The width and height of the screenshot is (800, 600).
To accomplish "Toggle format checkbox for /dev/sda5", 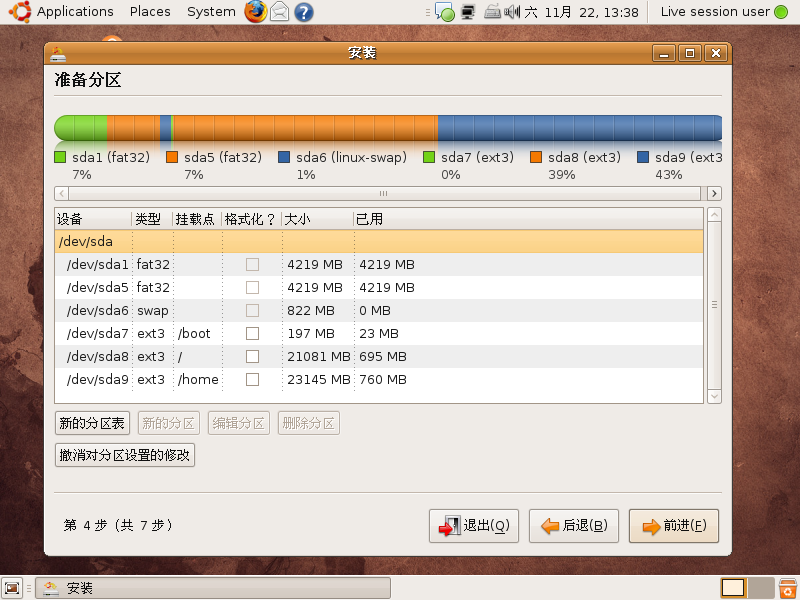I will click(x=252, y=287).
